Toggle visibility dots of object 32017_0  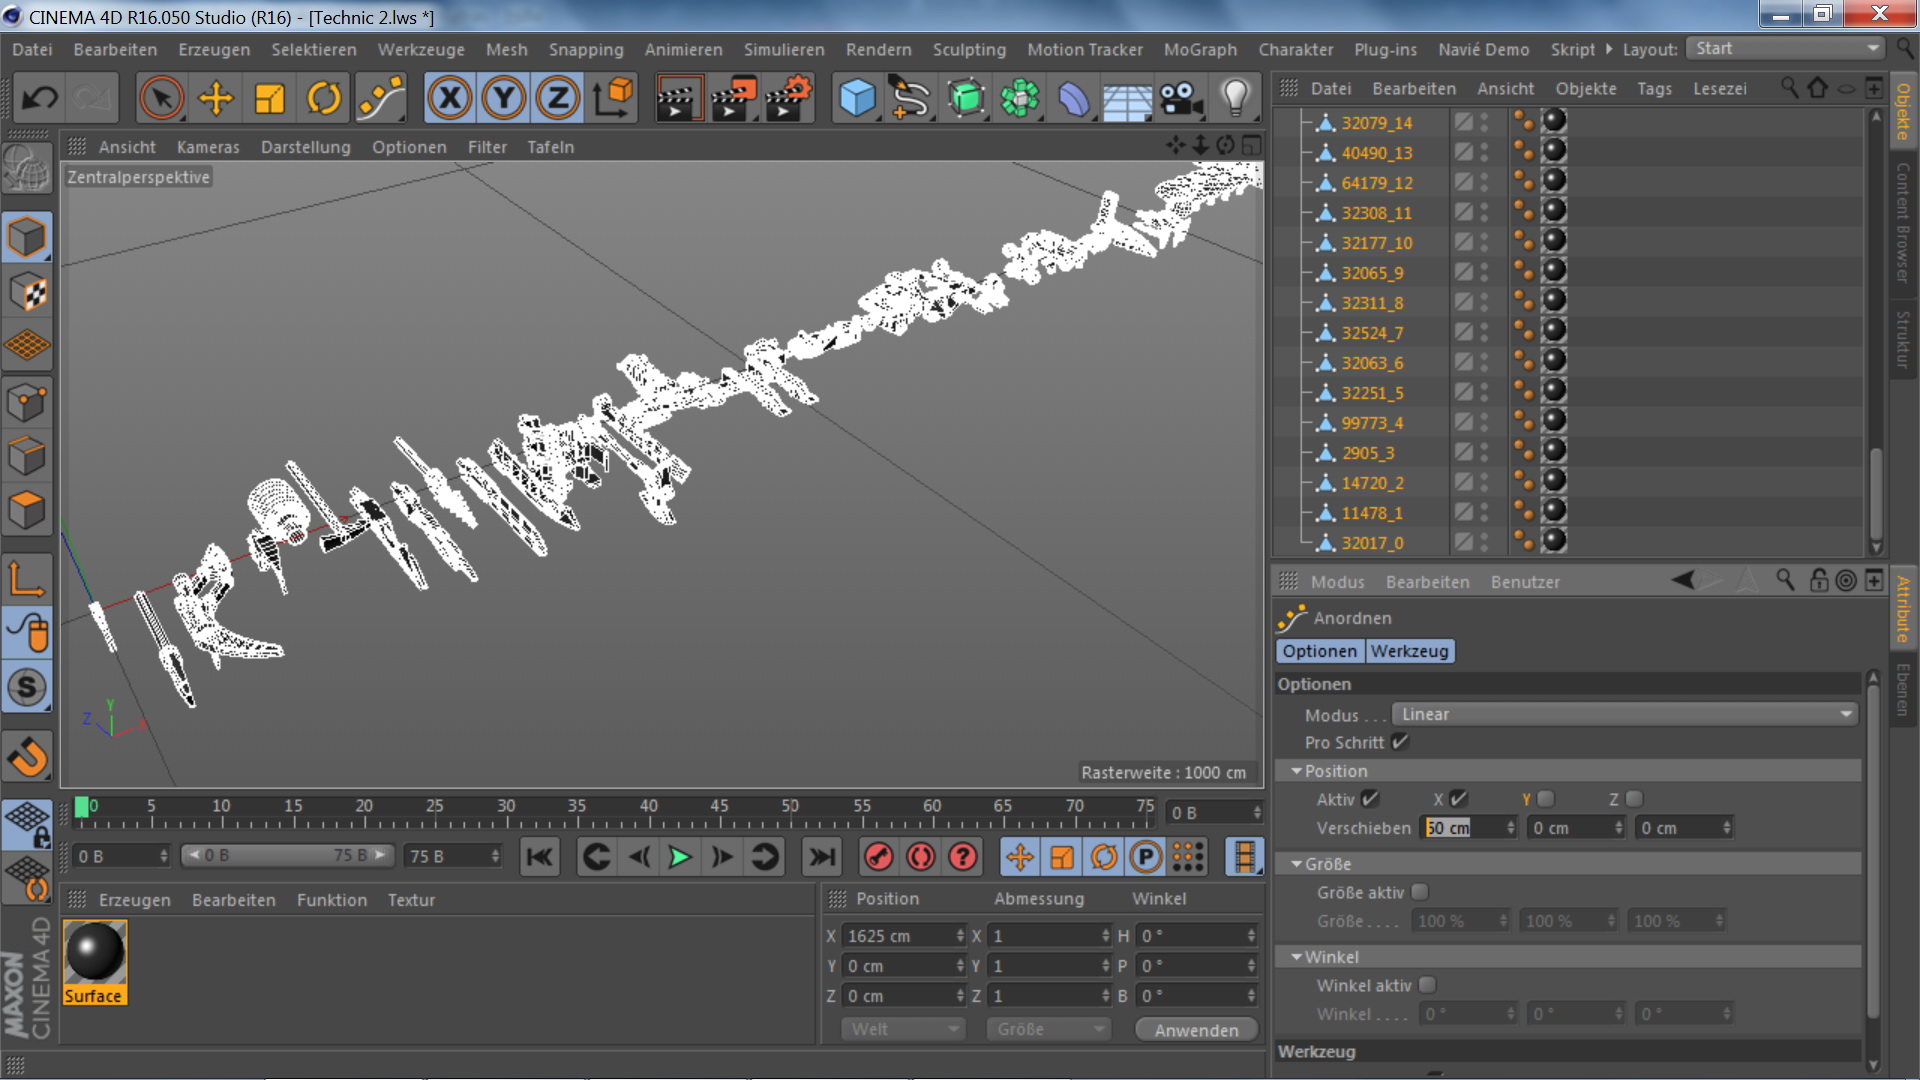click(1485, 542)
